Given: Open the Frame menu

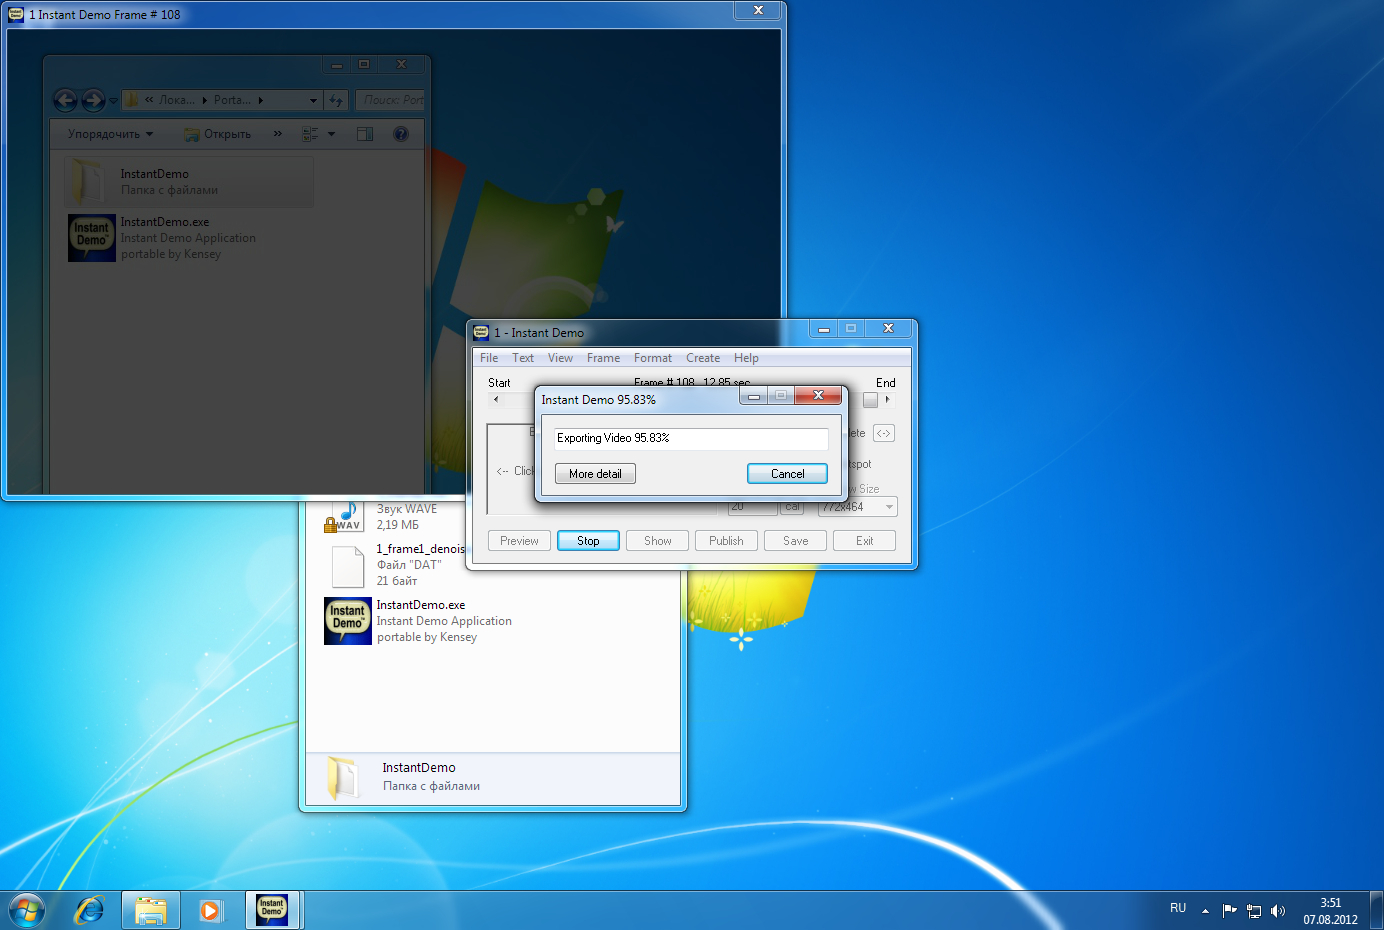Looking at the screenshot, I should pyautogui.click(x=603, y=358).
